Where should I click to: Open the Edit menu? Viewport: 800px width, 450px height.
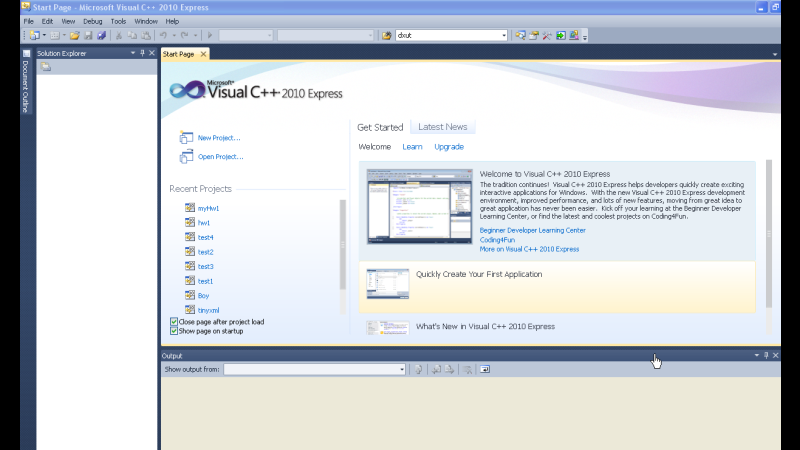tap(47, 21)
